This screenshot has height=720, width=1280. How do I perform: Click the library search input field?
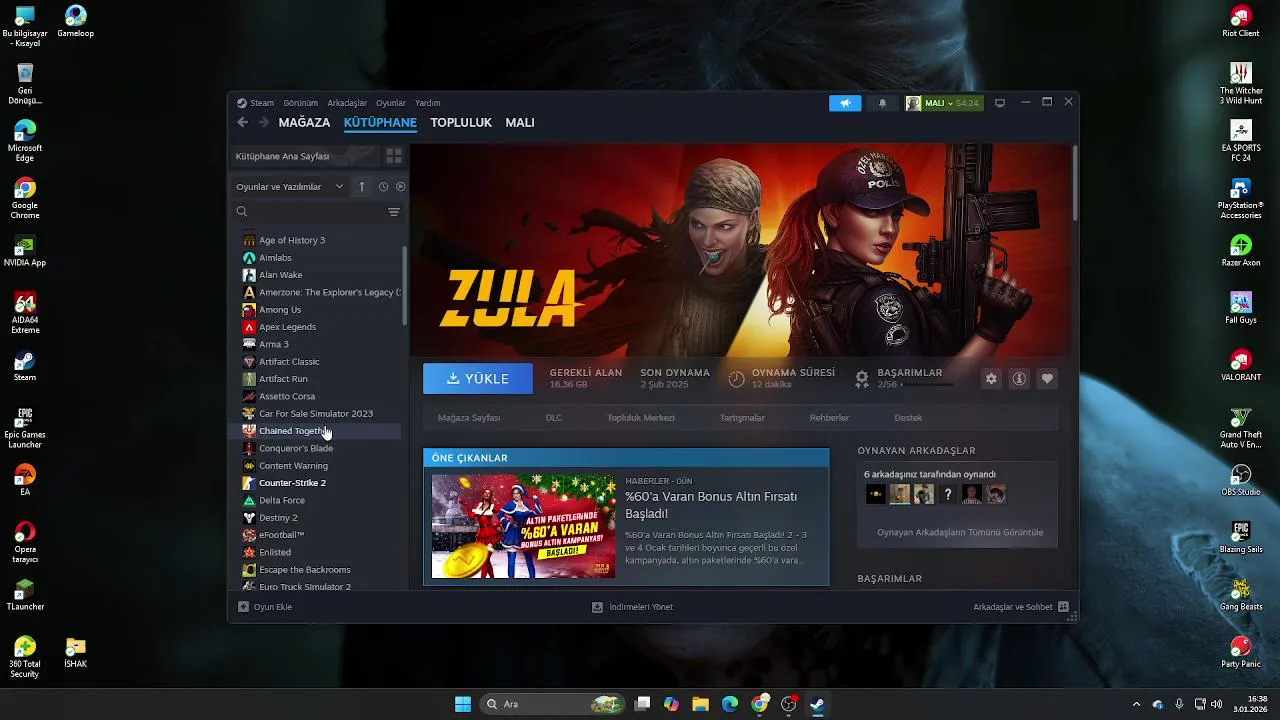[316, 212]
